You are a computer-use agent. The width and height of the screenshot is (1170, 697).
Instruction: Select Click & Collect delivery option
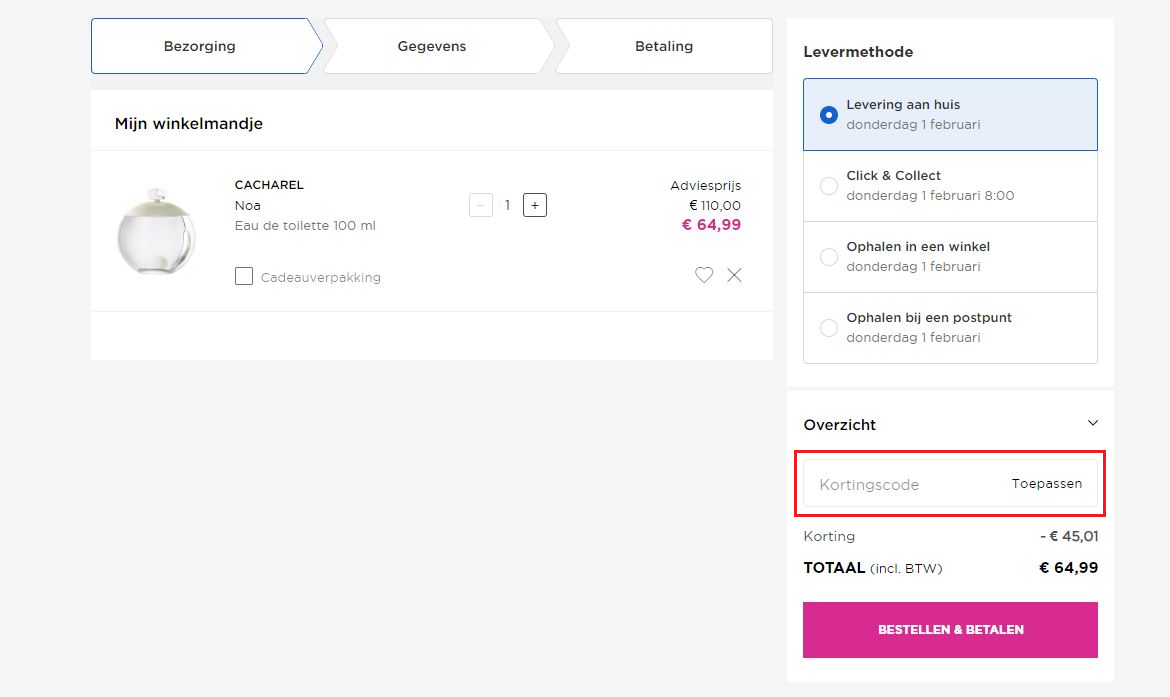click(828, 185)
